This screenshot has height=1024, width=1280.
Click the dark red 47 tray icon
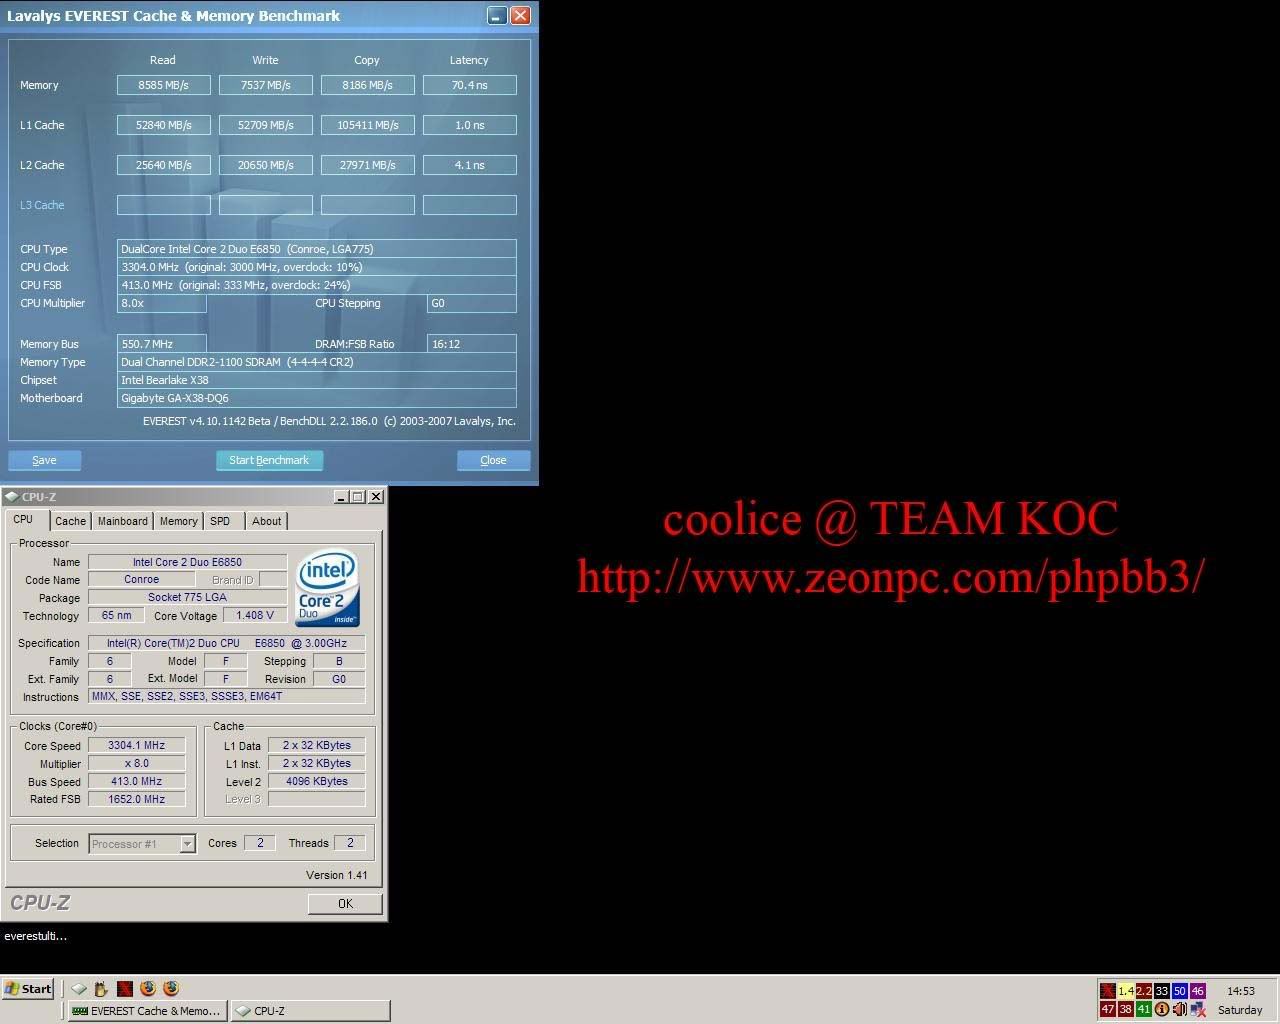(x=1108, y=1009)
